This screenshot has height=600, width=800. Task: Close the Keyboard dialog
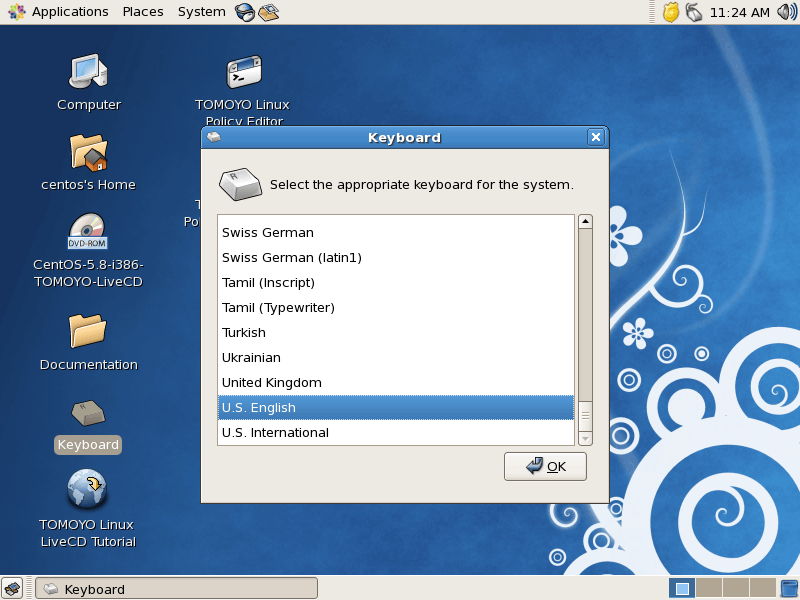tap(595, 137)
